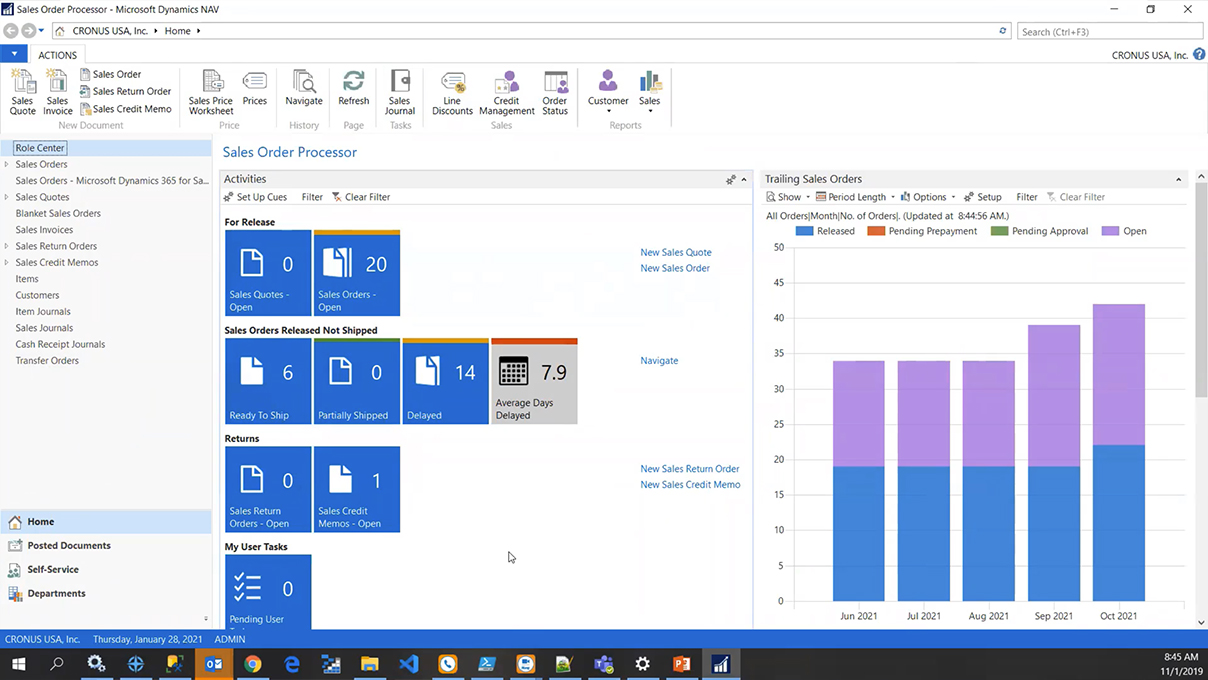The image size is (1208, 680).
Task: Click the Navigate link in Activities
Action: point(659,360)
